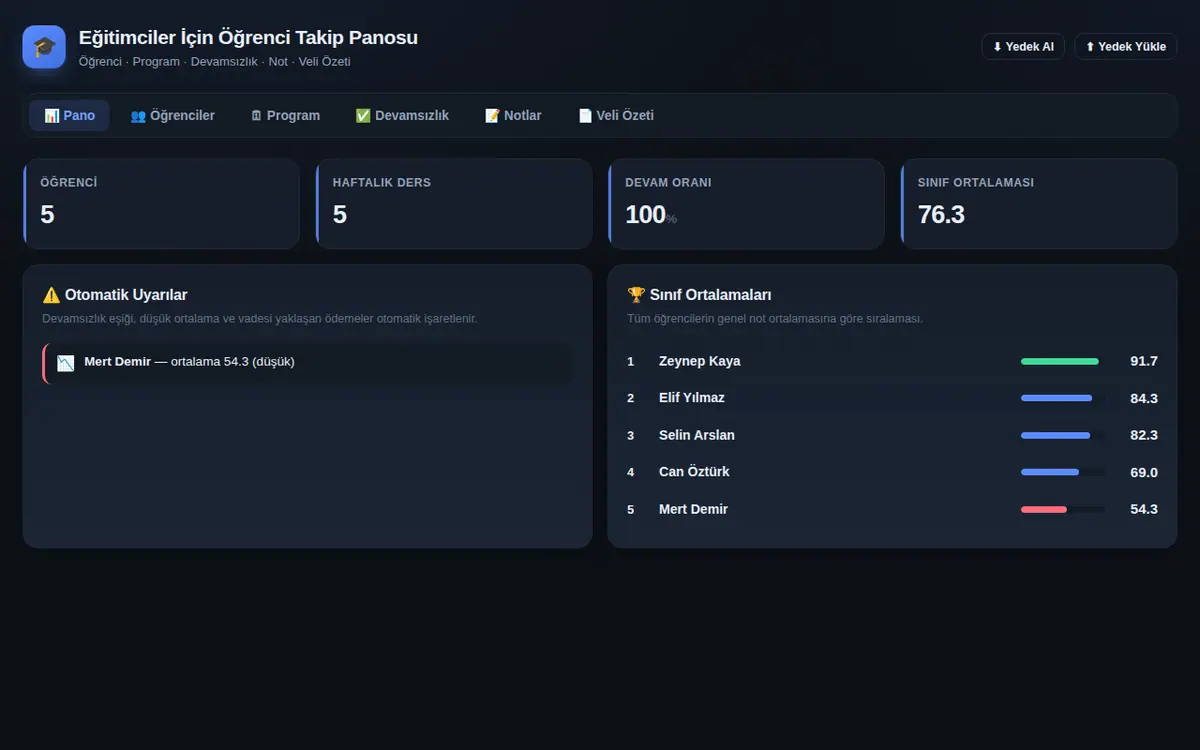This screenshot has height=750, width=1200.
Task: Switch to the Veli Özeti tab
Action: [x=616, y=116]
